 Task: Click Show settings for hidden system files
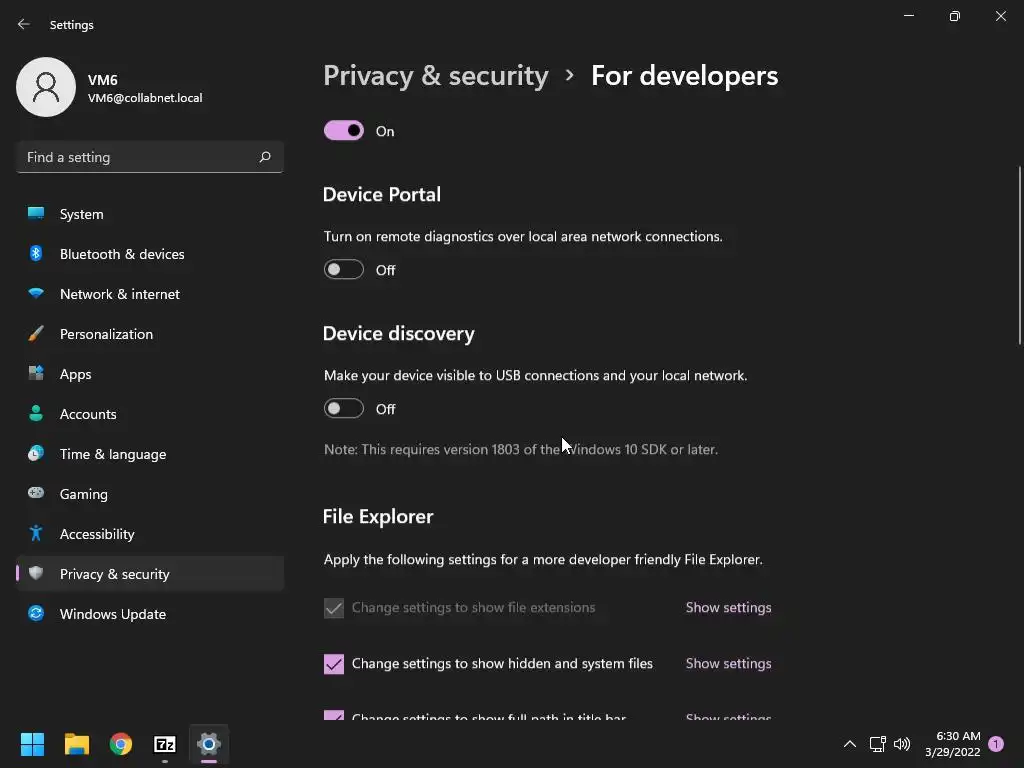point(728,664)
